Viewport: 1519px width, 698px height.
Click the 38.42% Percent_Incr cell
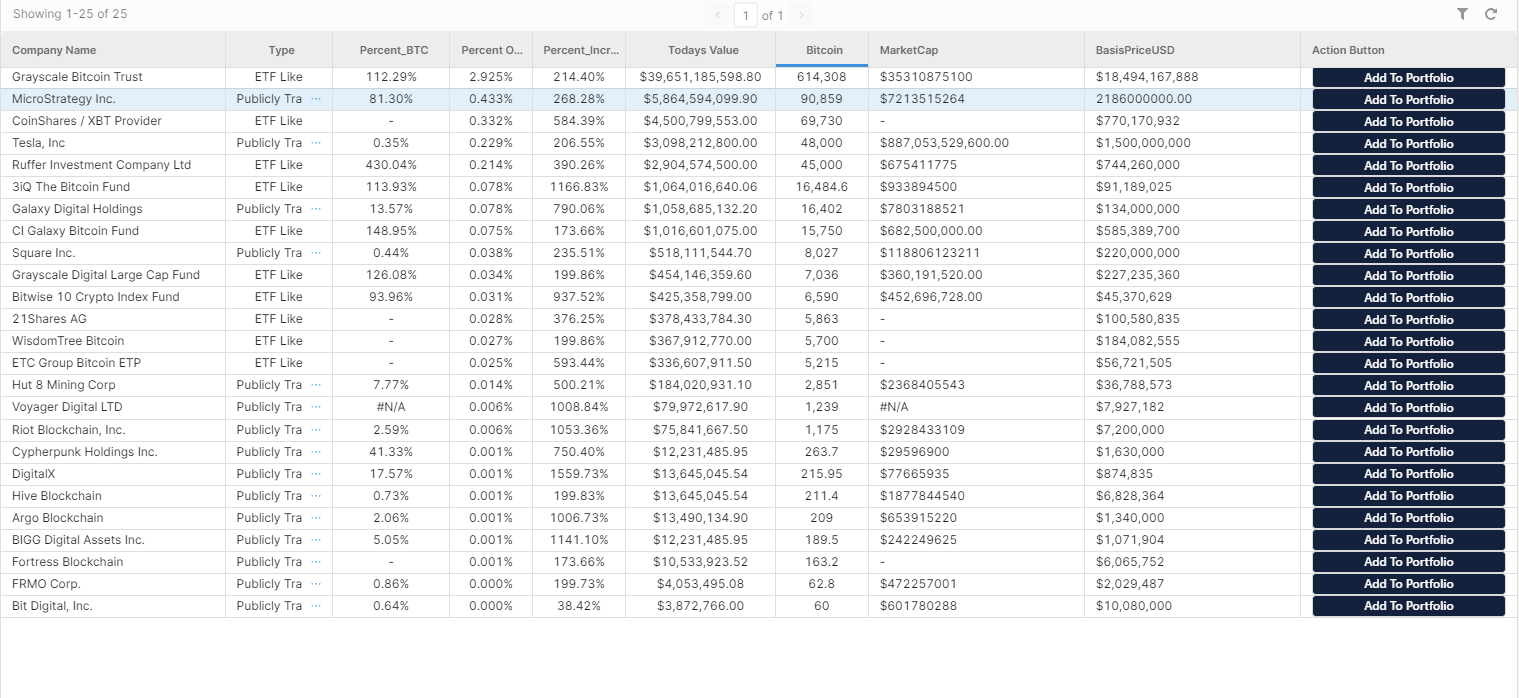(579, 606)
